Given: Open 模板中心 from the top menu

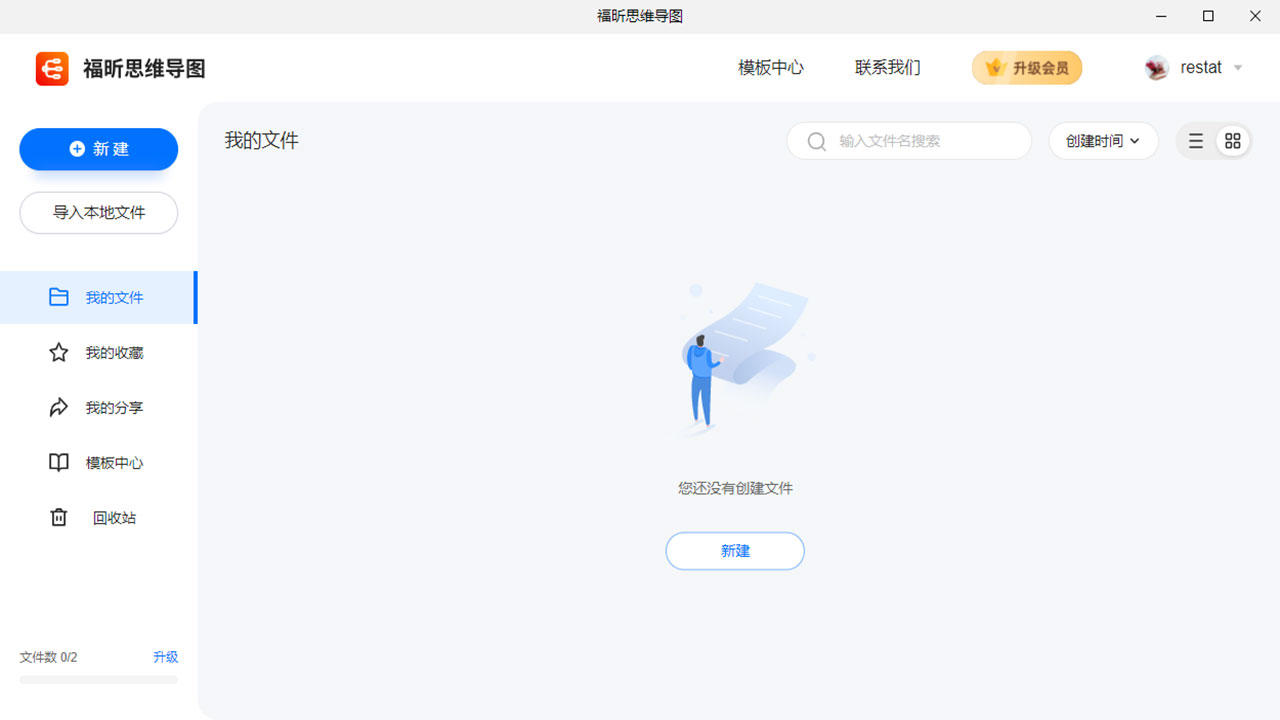Looking at the screenshot, I should (x=770, y=67).
